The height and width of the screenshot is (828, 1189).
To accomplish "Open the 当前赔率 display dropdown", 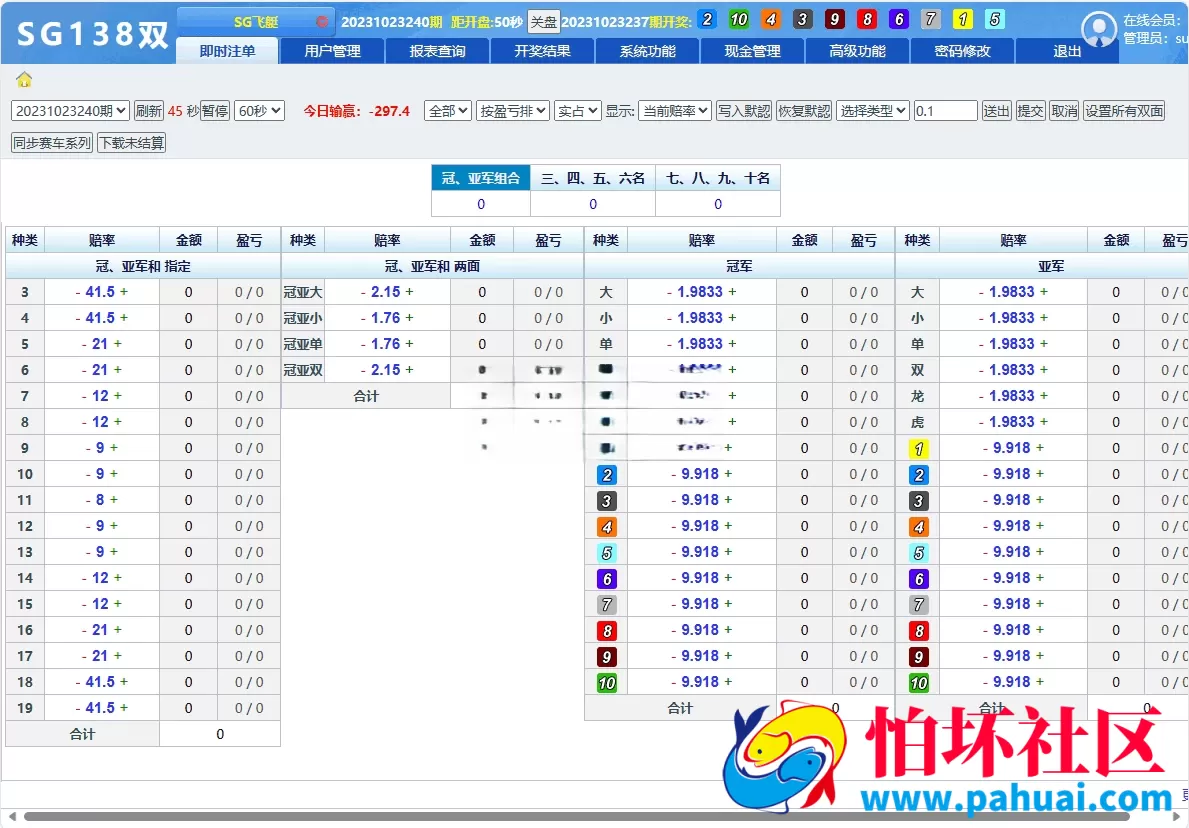I will coord(675,111).
